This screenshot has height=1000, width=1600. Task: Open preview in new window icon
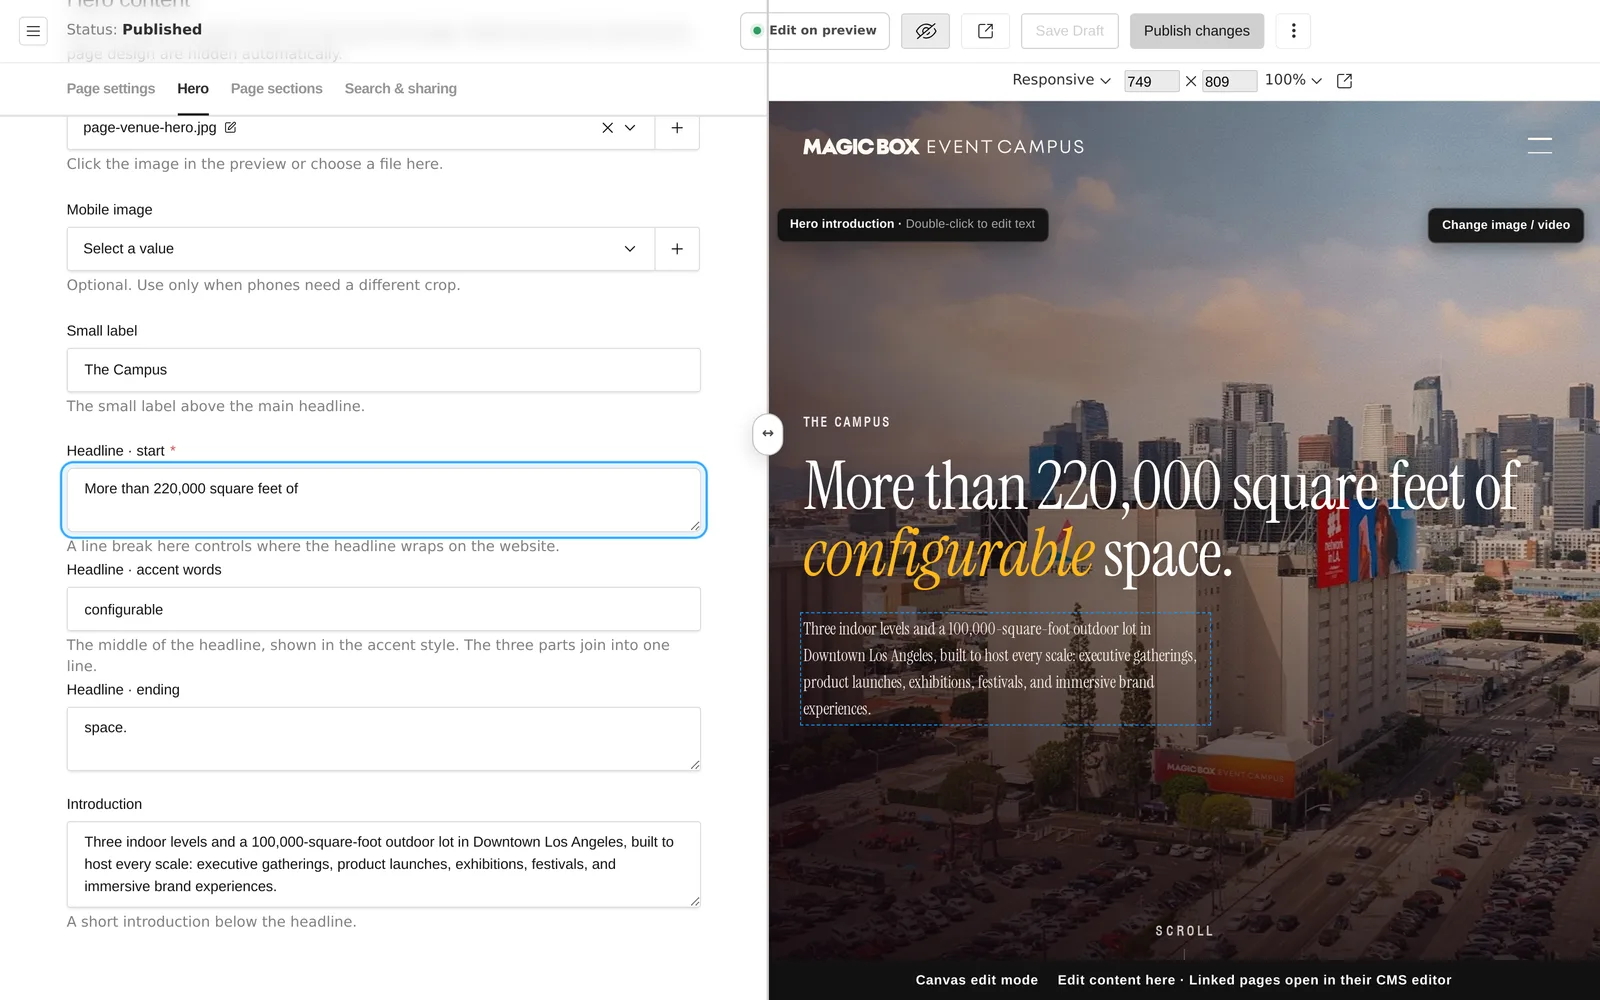985,31
